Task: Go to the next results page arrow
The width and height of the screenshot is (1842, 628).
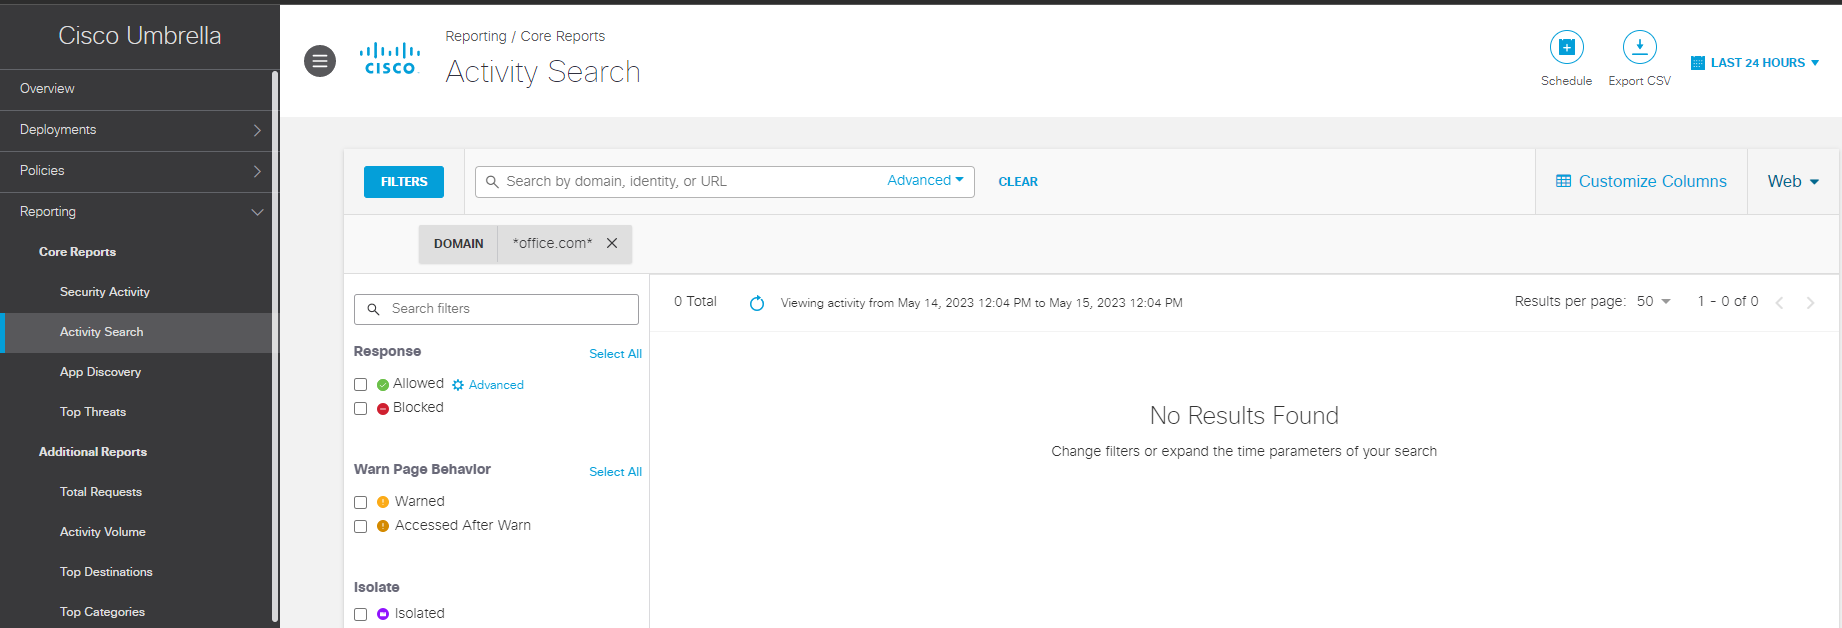Action: (x=1810, y=302)
